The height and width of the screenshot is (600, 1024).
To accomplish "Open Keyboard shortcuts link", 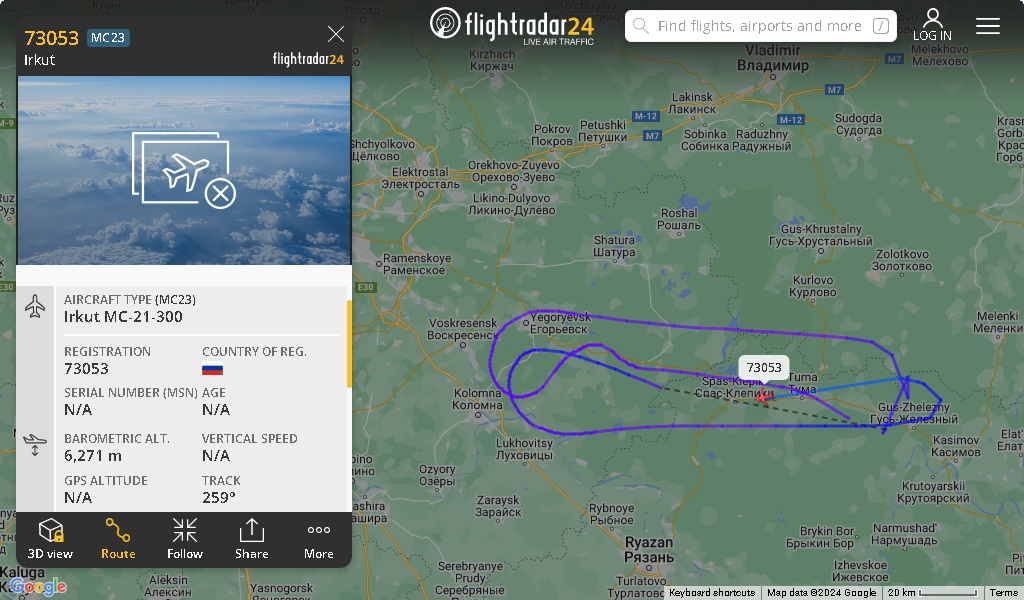I will point(711,593).
